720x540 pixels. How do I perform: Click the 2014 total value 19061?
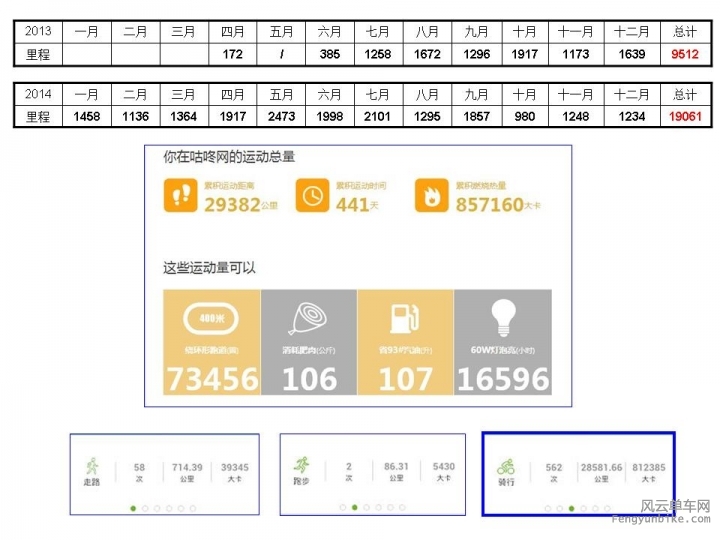(685, 117)
